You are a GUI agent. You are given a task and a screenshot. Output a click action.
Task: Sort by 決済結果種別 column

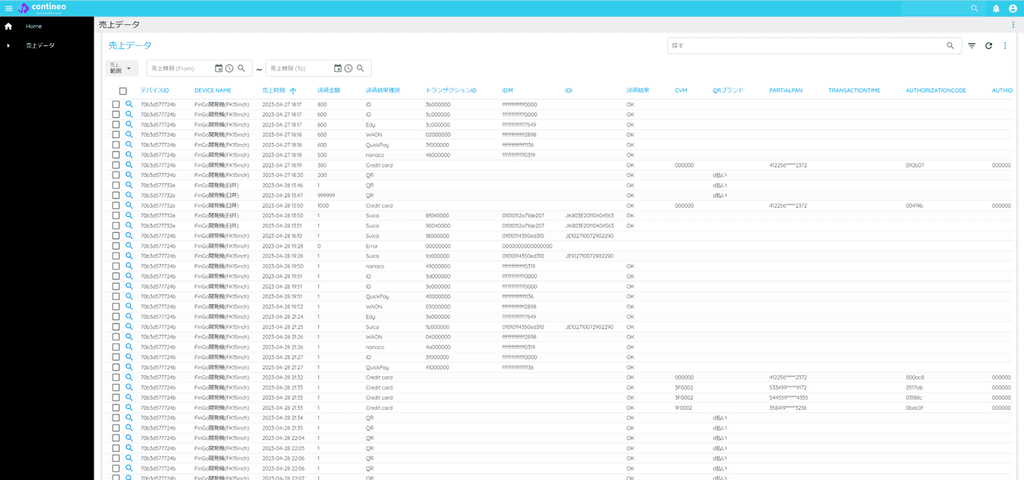tap(383, 91)
